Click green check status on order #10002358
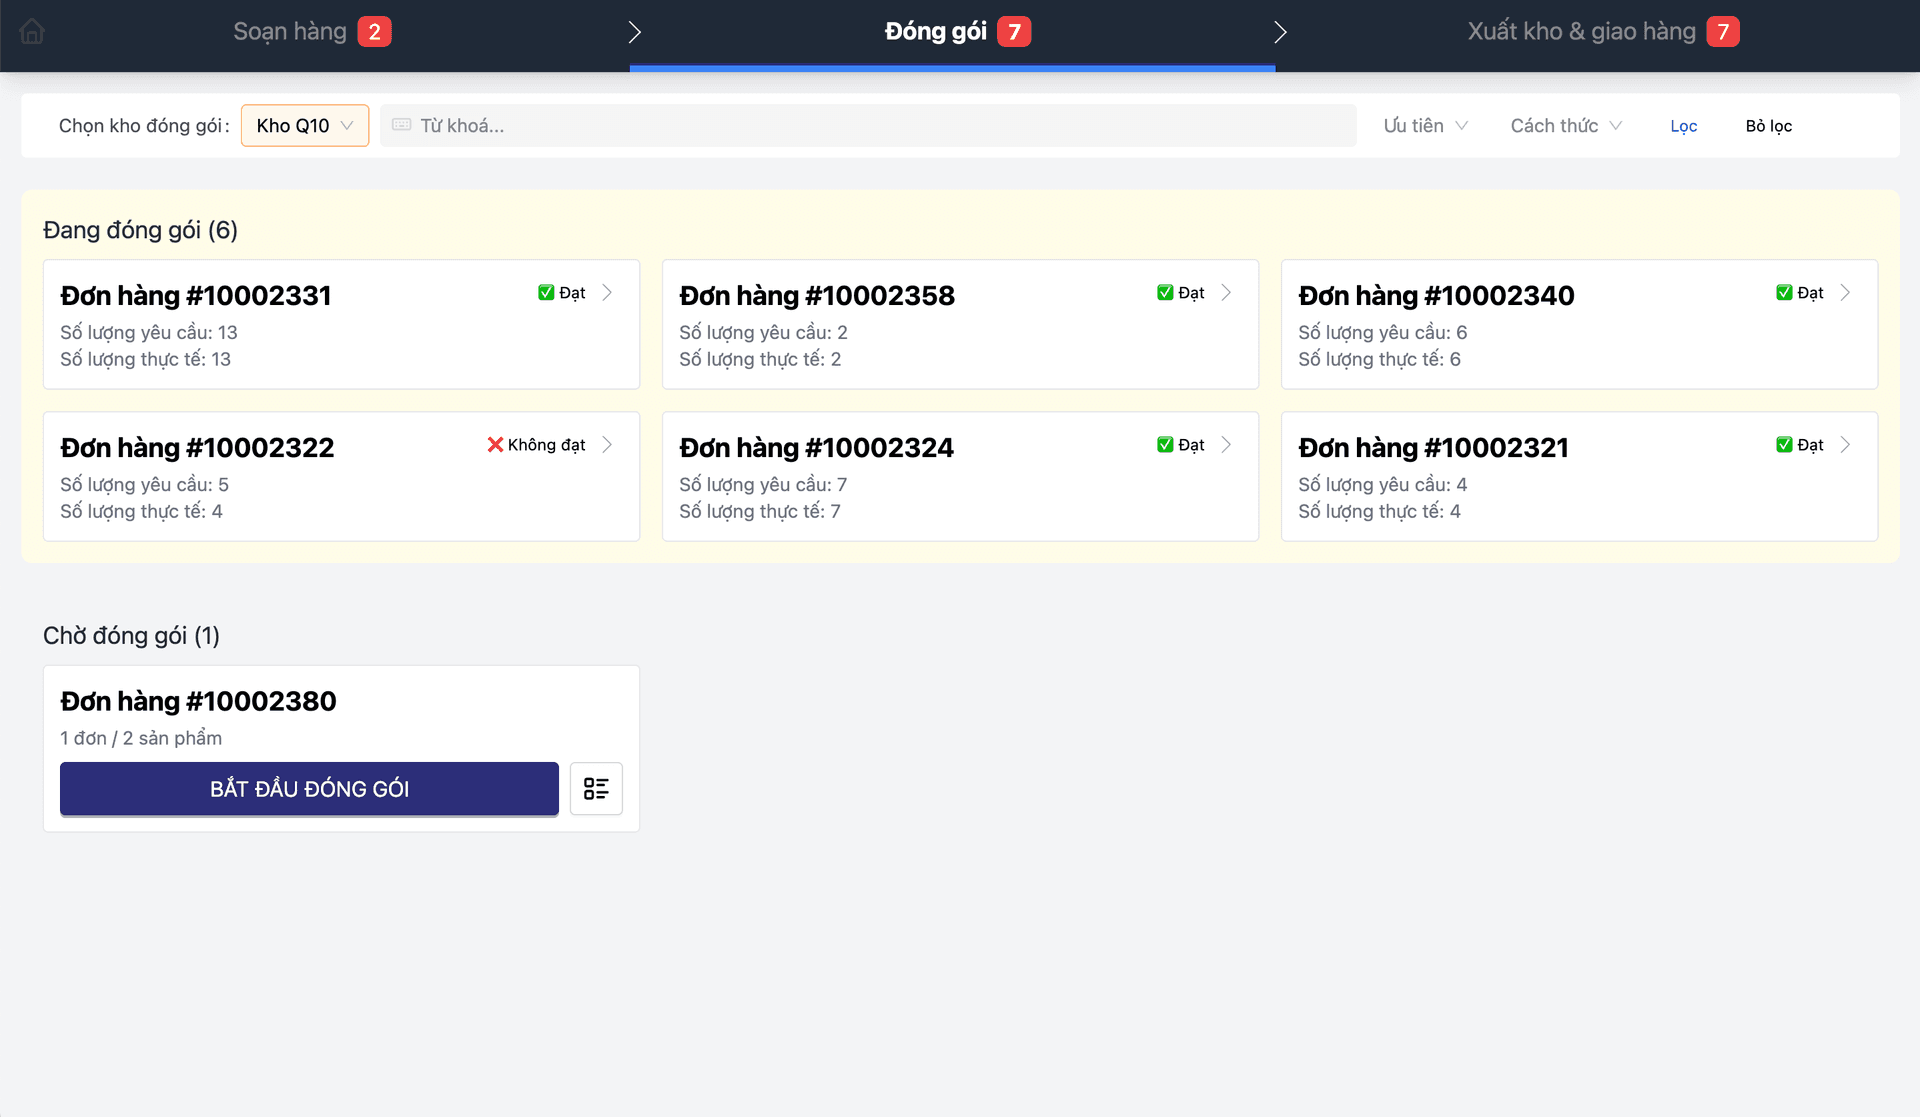1920x1117 pixels. tap(1165, 293)
